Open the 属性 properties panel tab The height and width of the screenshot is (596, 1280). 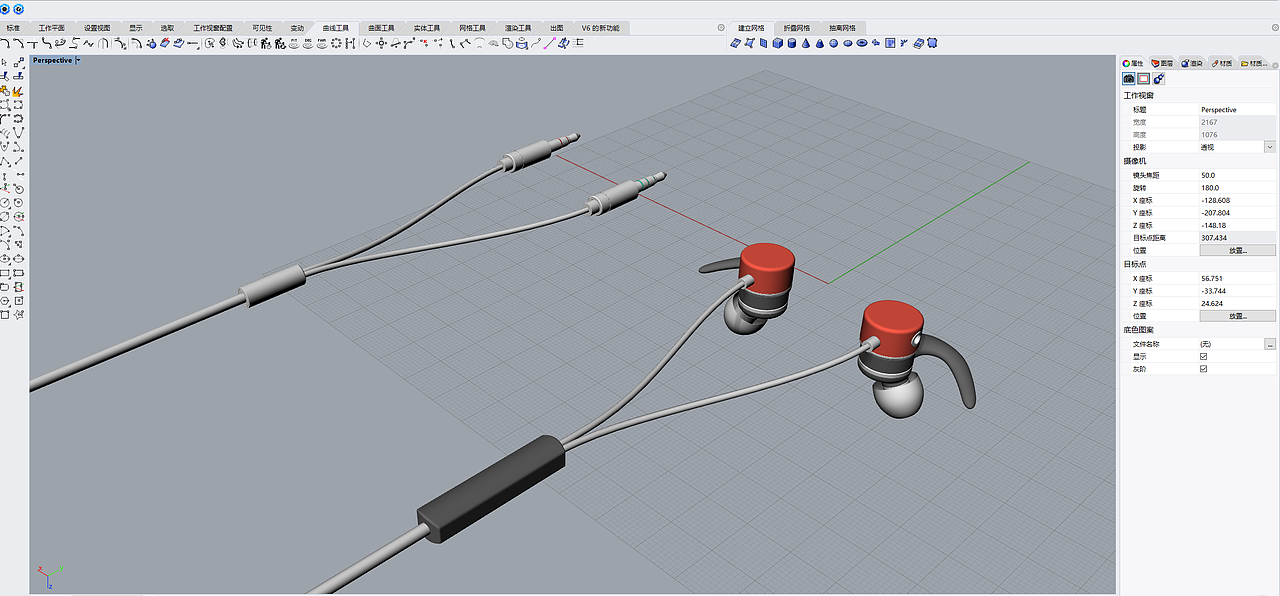pos(1133,63)
